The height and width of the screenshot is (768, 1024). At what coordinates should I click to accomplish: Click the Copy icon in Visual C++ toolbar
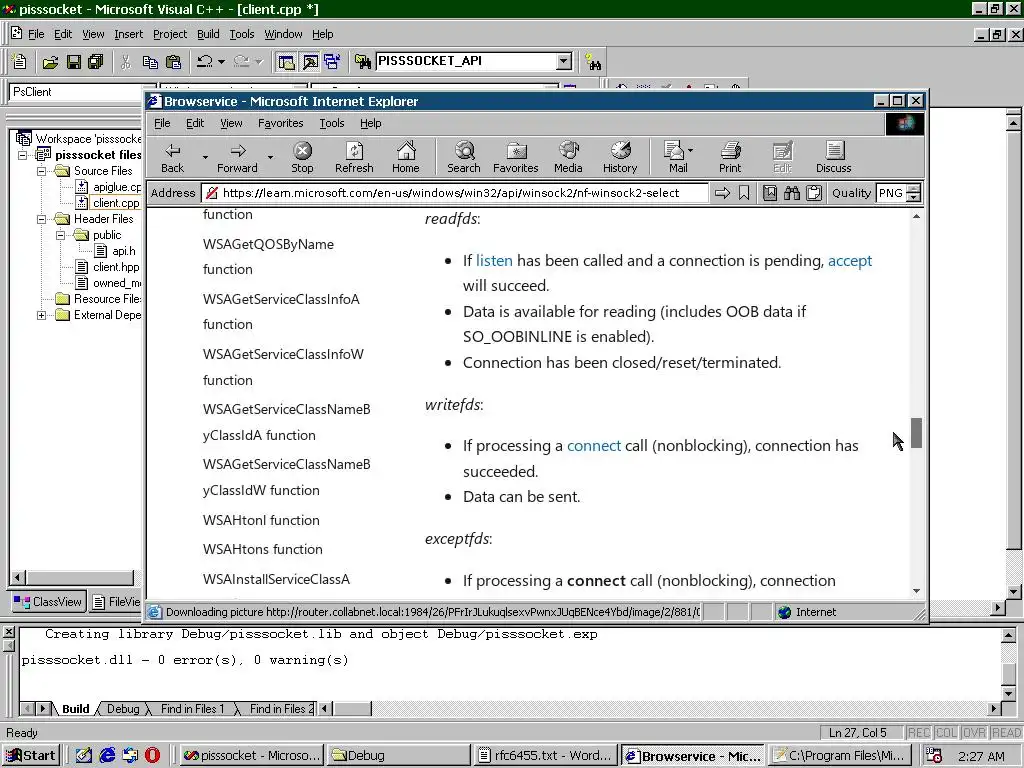[x=150, y=61]
